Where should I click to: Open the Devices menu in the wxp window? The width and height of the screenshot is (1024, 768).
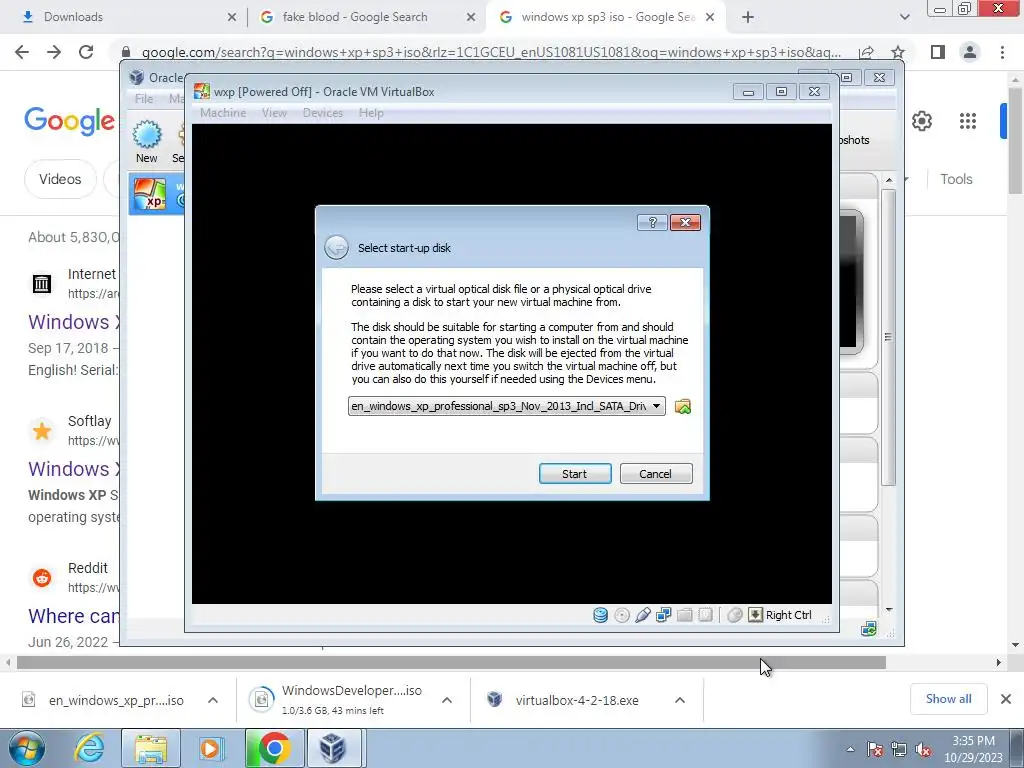click(323, 113)
